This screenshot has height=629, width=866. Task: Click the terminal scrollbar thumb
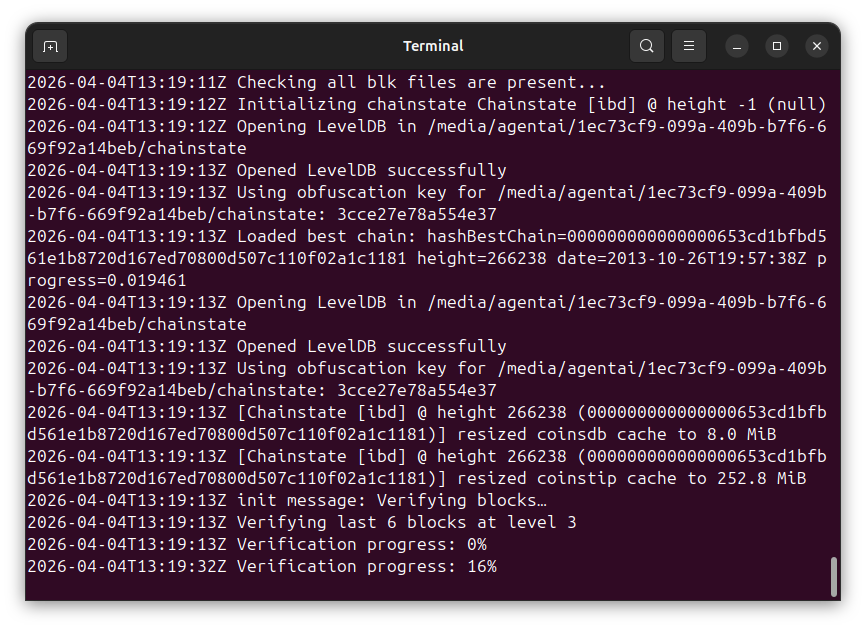point(834,576)
